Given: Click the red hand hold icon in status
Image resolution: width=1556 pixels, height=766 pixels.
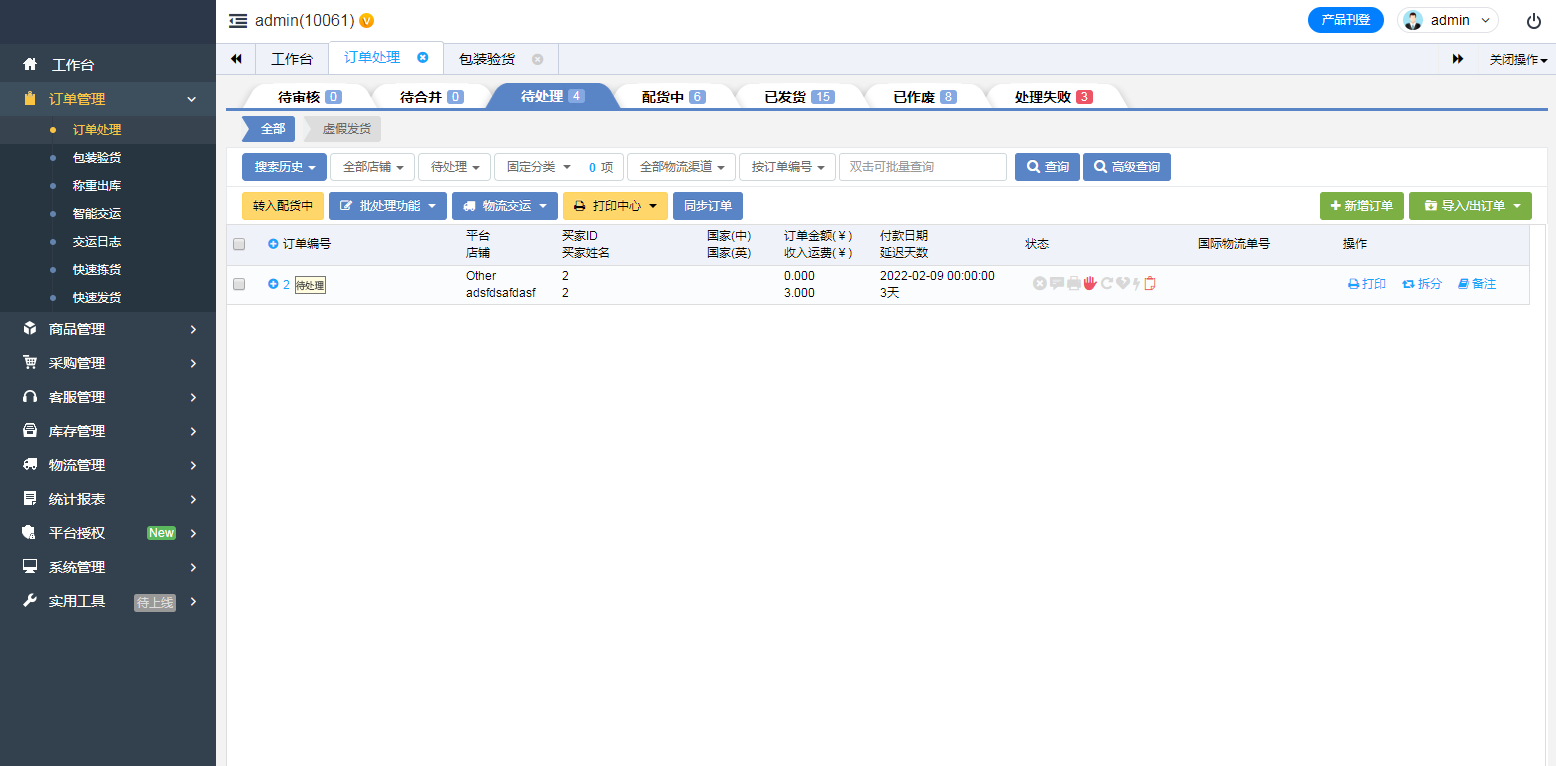Looking at the screenshot, I should click(x=1090, y=284).
